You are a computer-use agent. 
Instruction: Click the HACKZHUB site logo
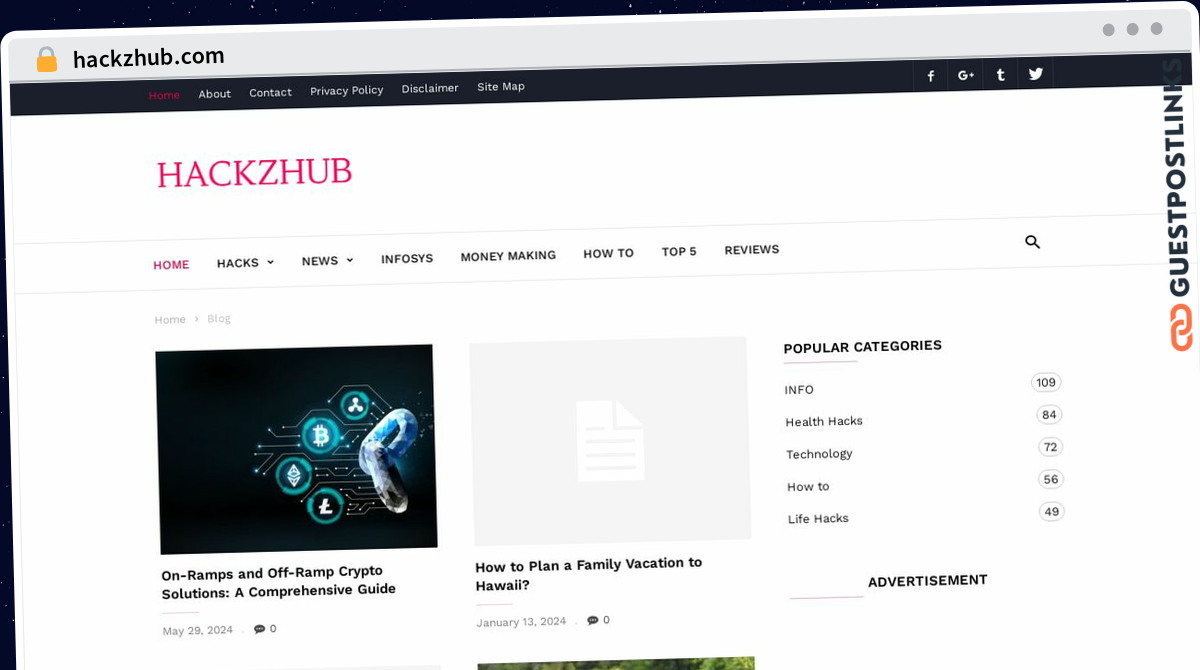[254, 173]
